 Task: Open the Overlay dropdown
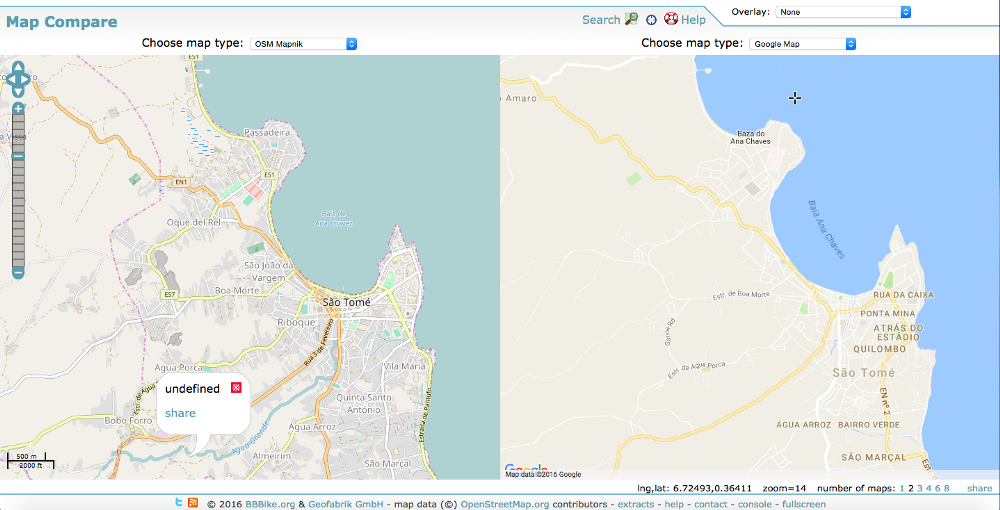click(x=843, y=11)
